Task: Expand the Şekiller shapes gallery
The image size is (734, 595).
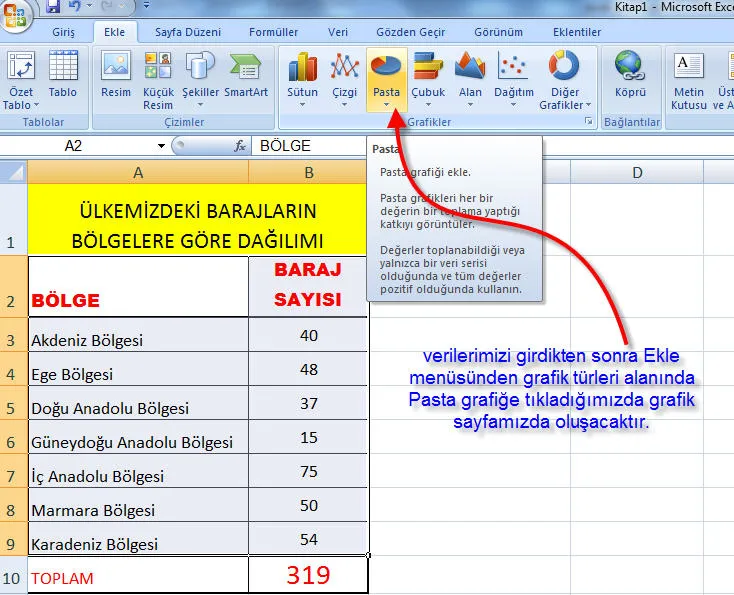Action: 200,78
